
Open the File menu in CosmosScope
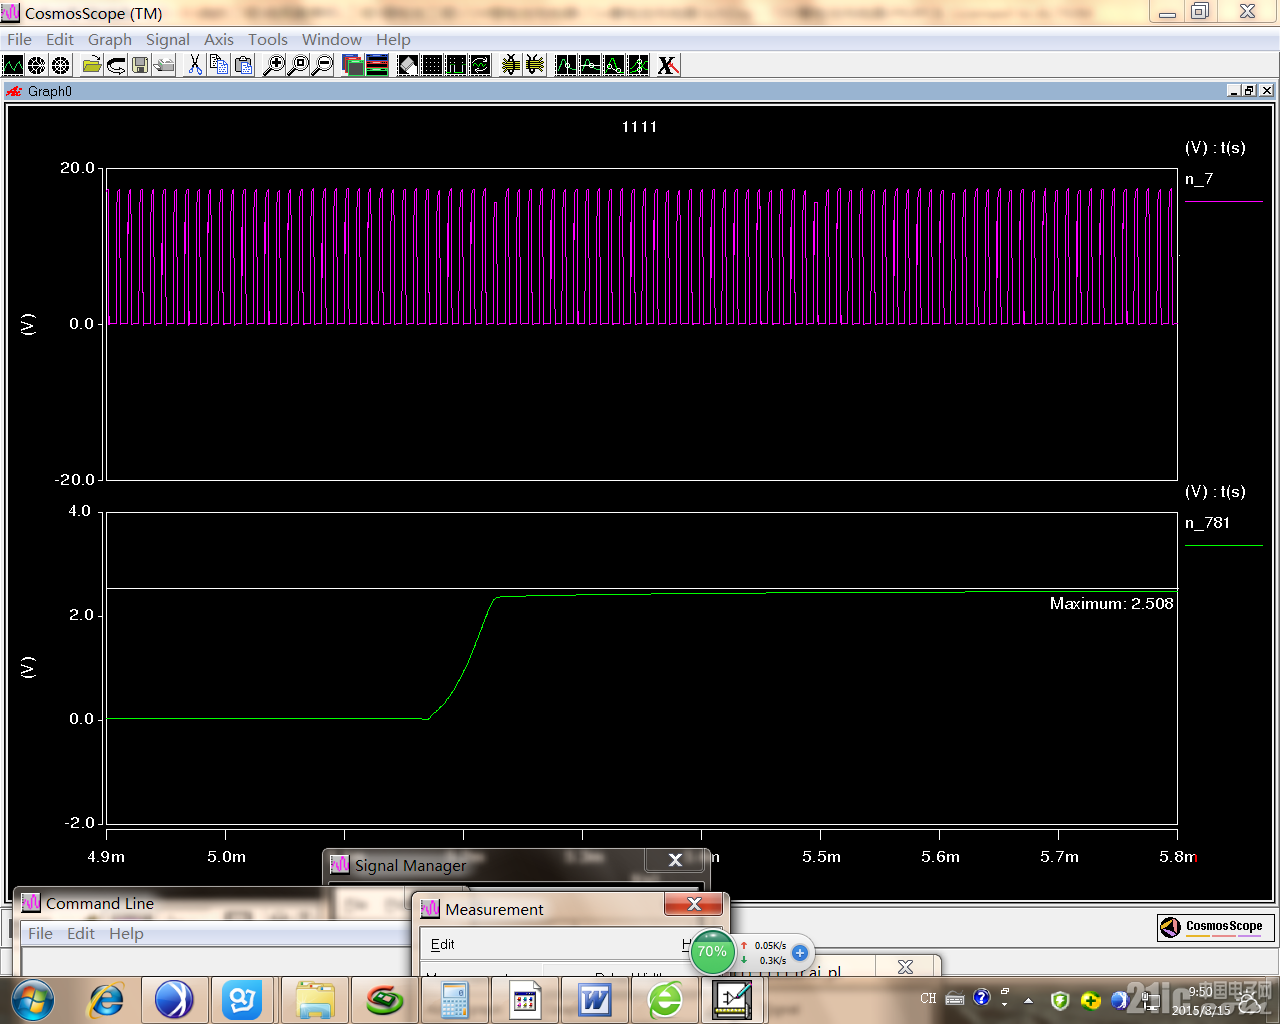[x=19, y=39]
